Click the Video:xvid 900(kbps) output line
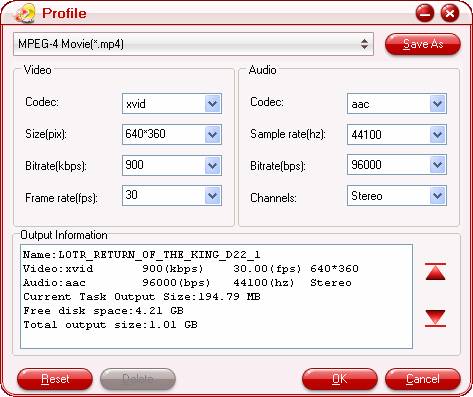 click(191, 269)
